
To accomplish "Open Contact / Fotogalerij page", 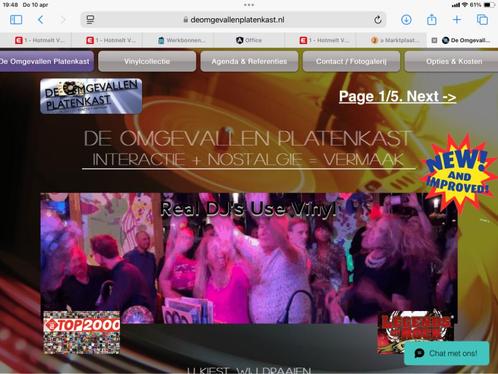I will (351, 61).
